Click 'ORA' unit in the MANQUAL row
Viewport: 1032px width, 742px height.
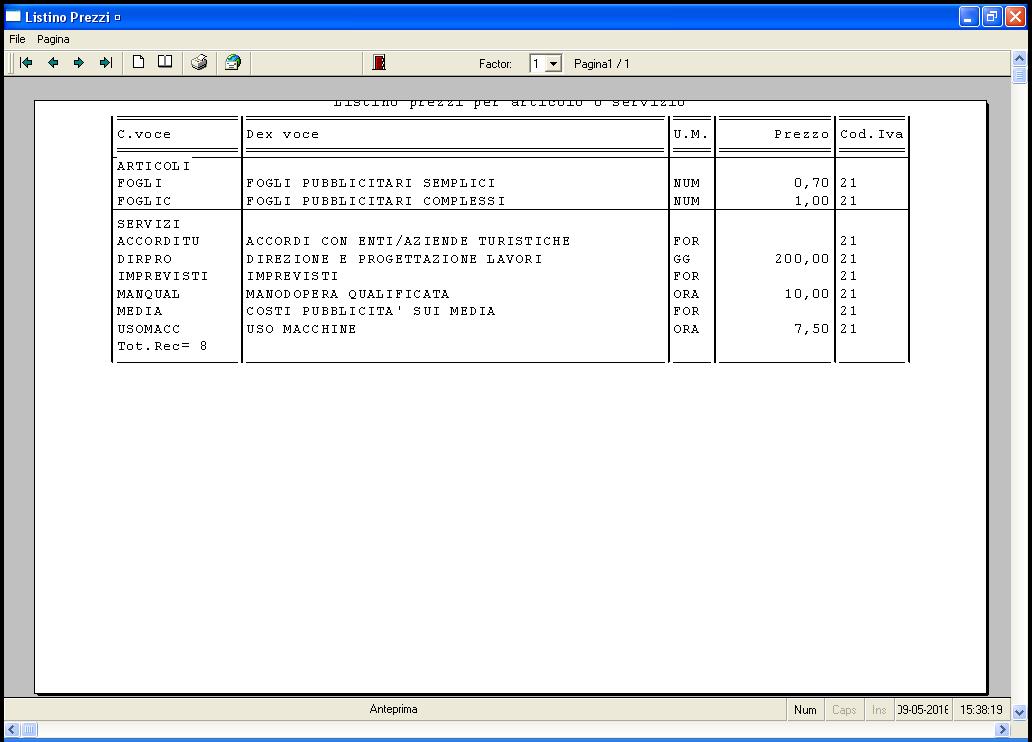click(x=686, y=294)
